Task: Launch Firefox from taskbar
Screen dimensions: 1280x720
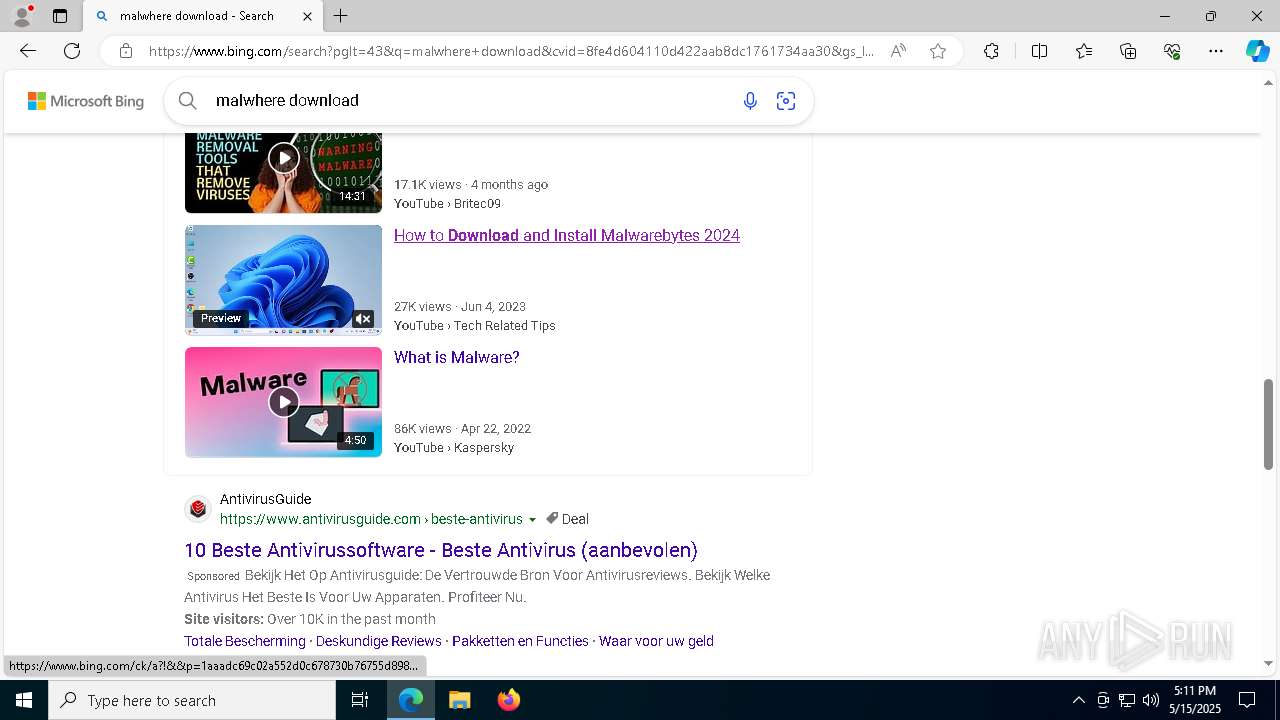Action: (x=509, y=700)
